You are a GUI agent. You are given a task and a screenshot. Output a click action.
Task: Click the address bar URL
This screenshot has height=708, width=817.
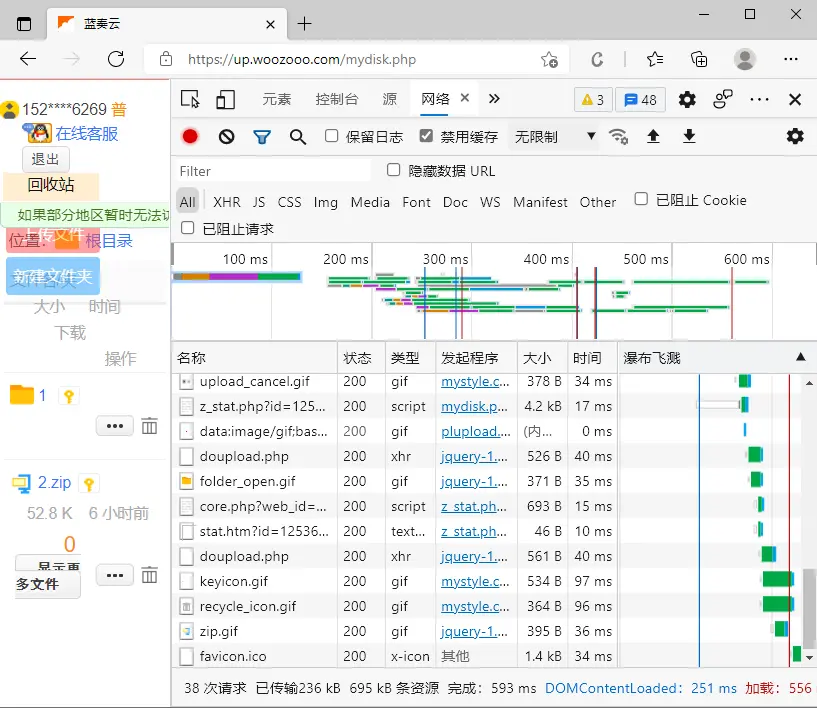(302, 59)
